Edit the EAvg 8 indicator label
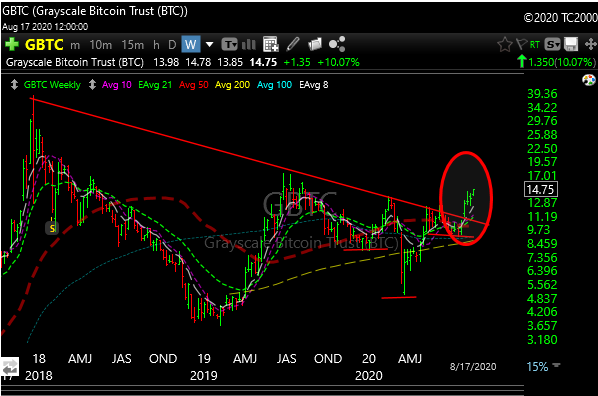 point(313,85)
